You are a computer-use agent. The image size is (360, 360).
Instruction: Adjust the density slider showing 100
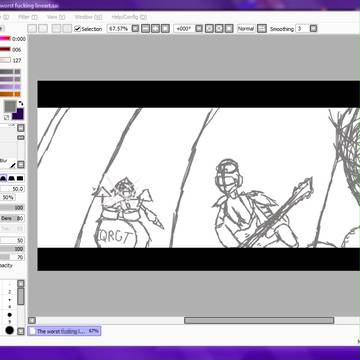12,208
